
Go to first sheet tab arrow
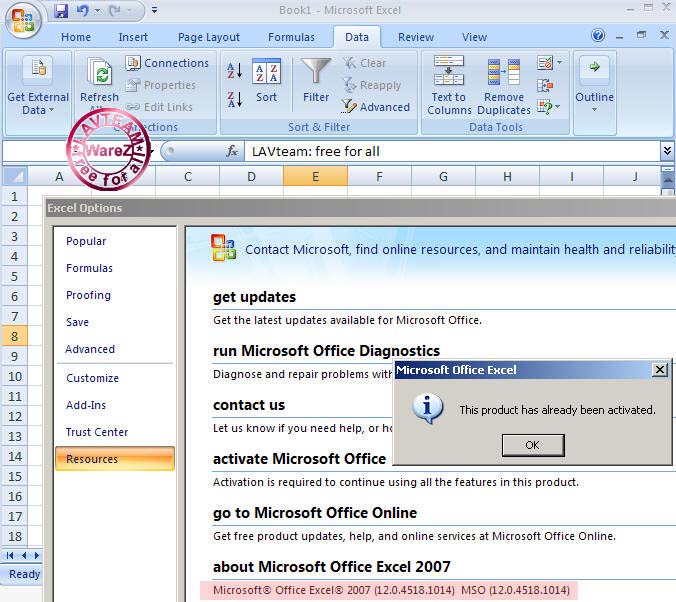point(10,555)
